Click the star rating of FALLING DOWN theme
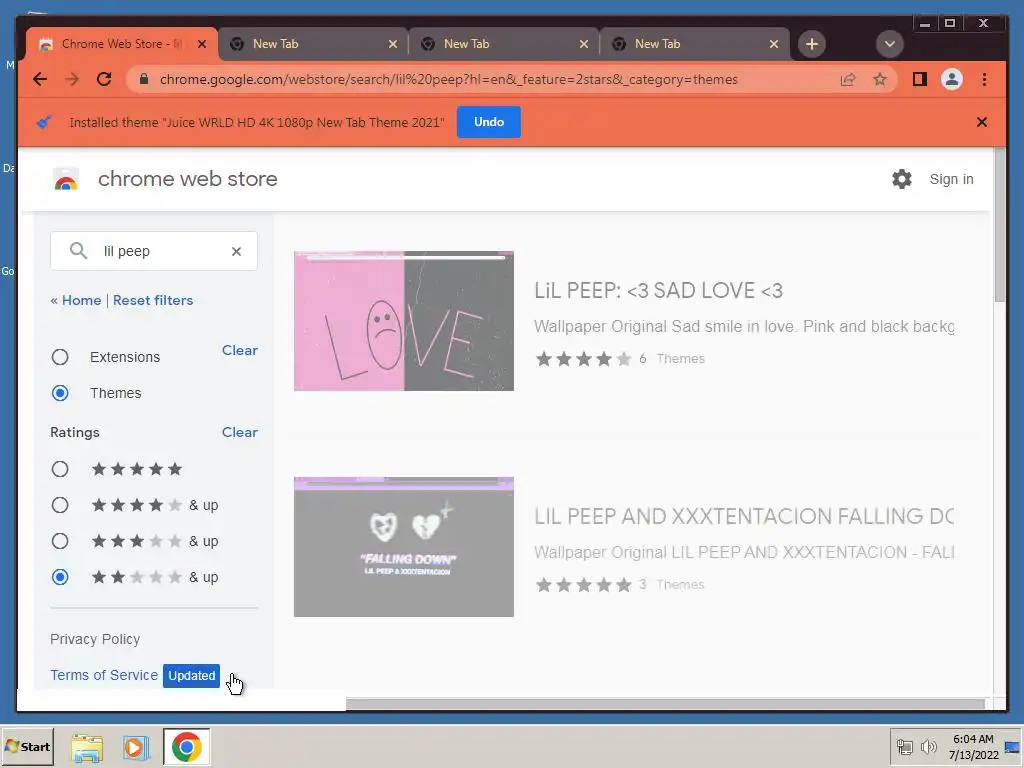Image resolution: width=1024 pixels, height=768 pixels. click(584, 584)
